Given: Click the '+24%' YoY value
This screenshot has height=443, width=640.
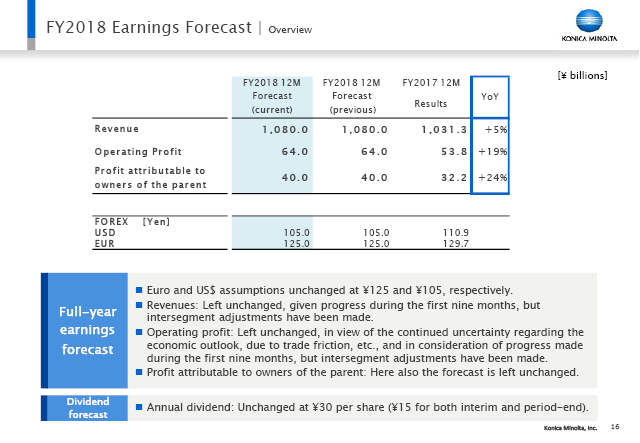Looking at the screenshot, I should click(x=493, y=178).
